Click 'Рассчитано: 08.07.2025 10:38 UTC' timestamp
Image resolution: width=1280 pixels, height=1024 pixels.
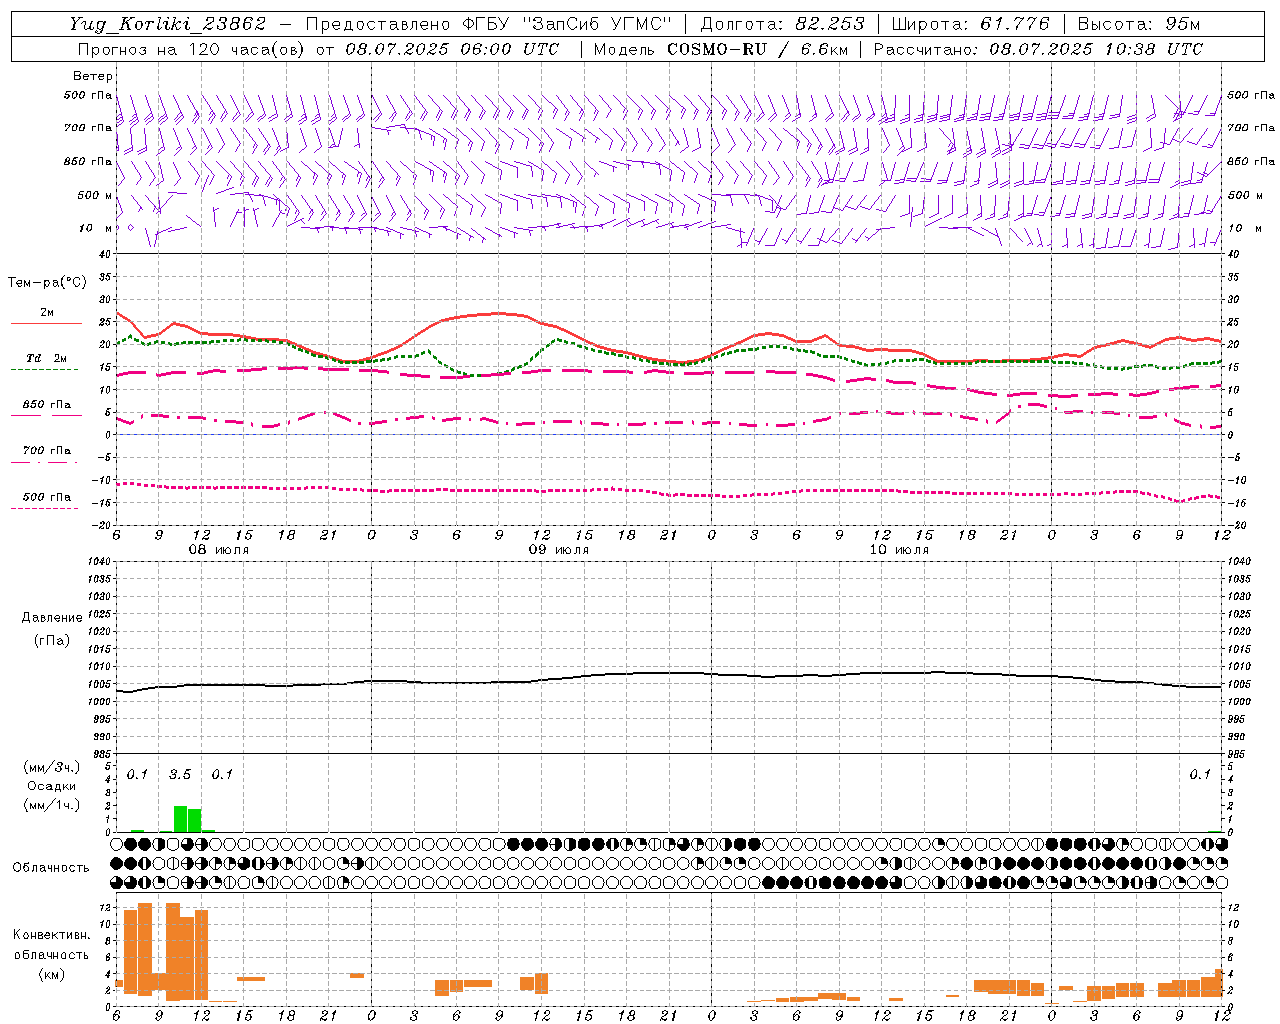(1038, 49)
